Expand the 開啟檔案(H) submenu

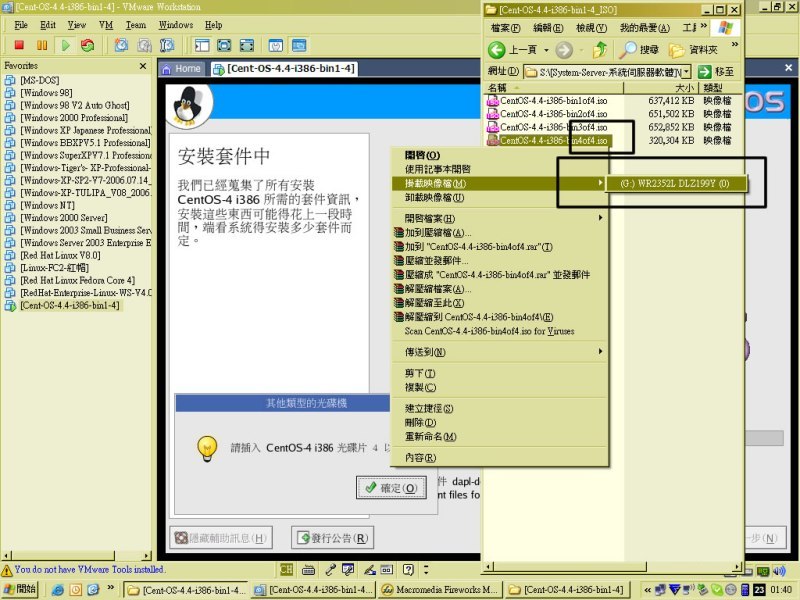click(x=601, y=218)
